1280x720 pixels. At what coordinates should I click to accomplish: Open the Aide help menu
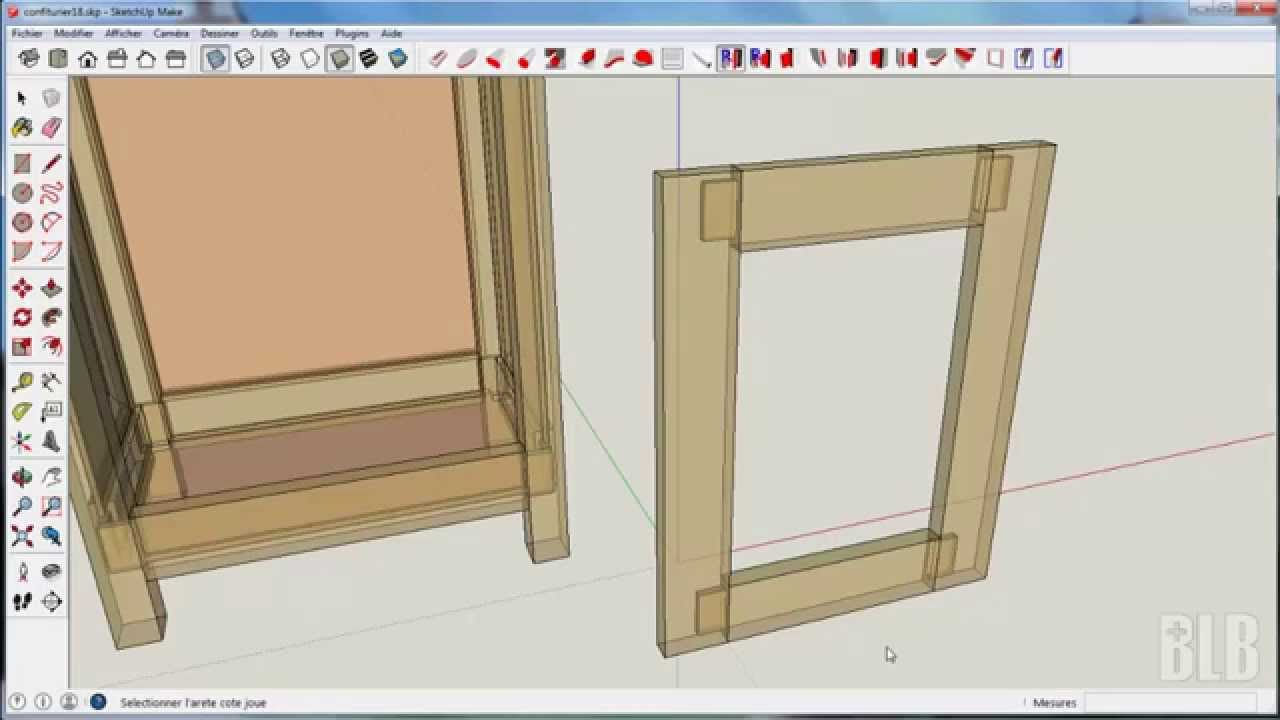tap(391, 33)
